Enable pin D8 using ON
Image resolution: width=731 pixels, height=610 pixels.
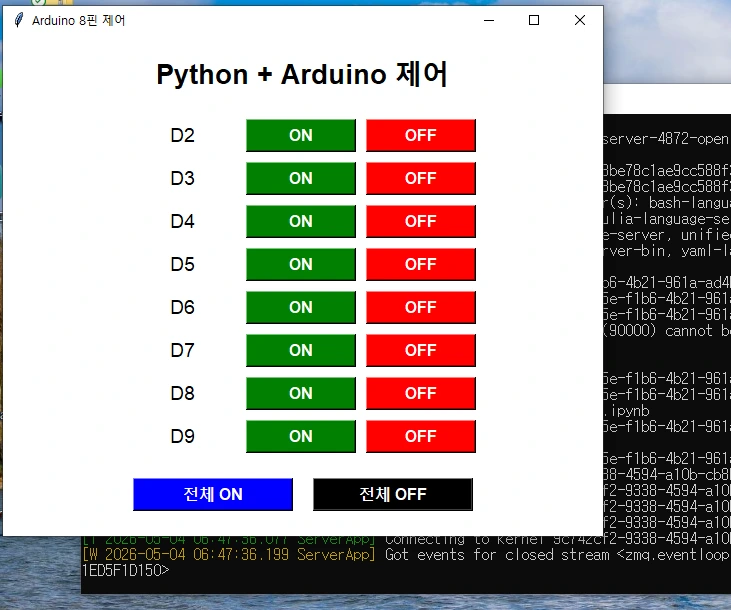point(301,393)
